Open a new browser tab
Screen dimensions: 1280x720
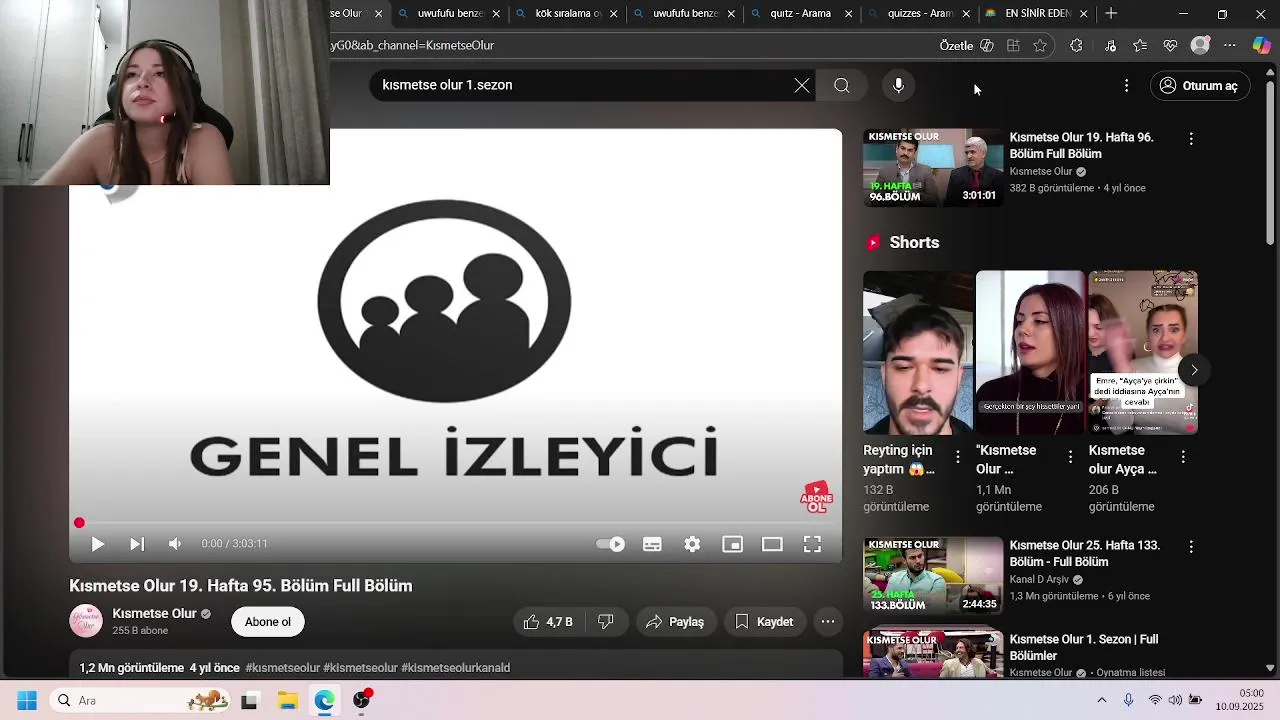coord(1111,14)
